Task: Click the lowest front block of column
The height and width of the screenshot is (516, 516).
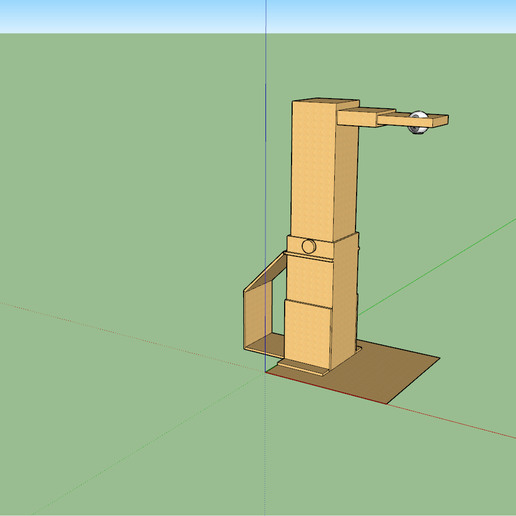Action: pyautogui.click(x=307, y=334)
